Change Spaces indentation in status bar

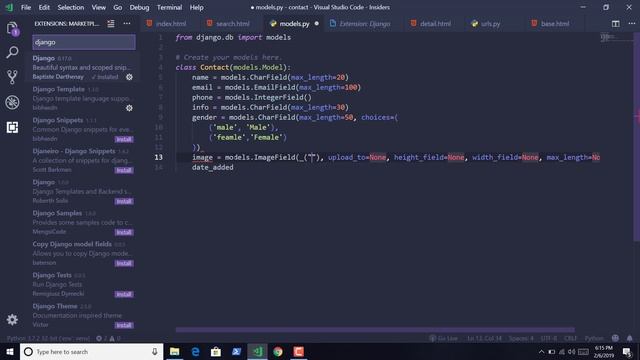point(521,338)
